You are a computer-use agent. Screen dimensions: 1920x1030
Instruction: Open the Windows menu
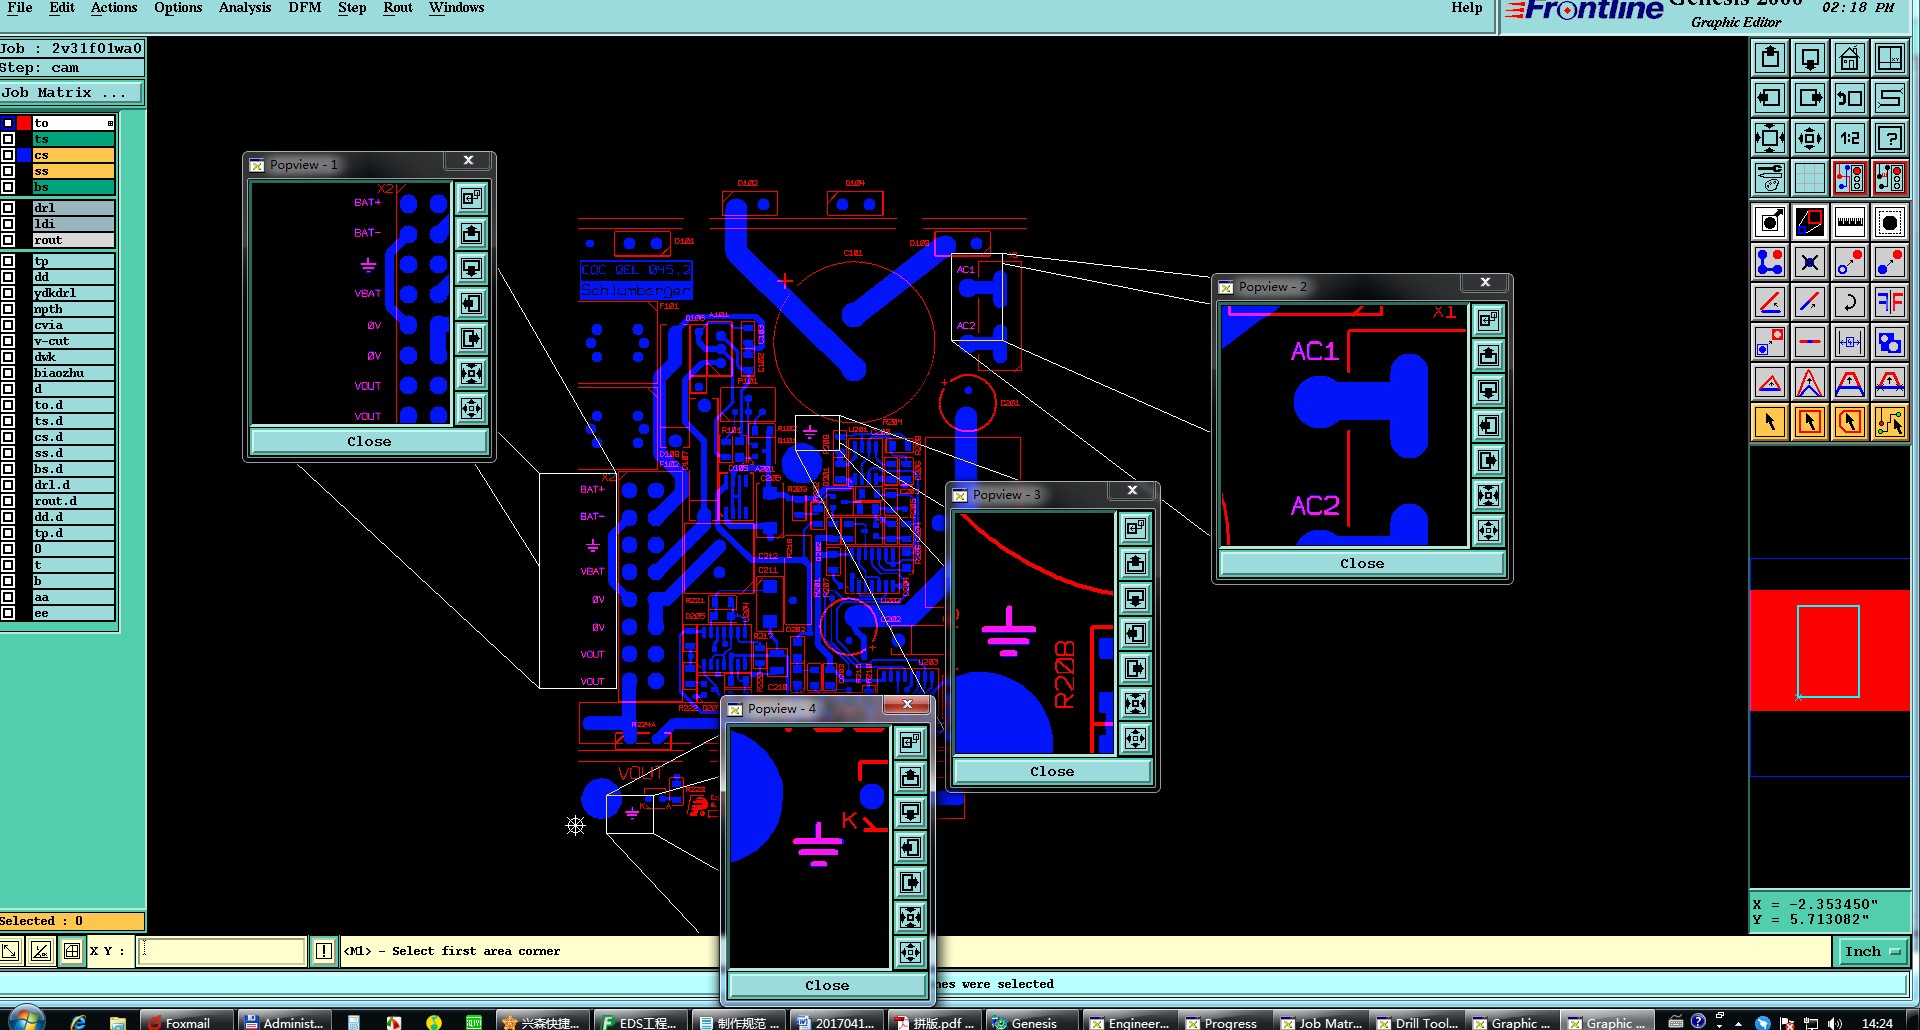(x=457, y=8)
